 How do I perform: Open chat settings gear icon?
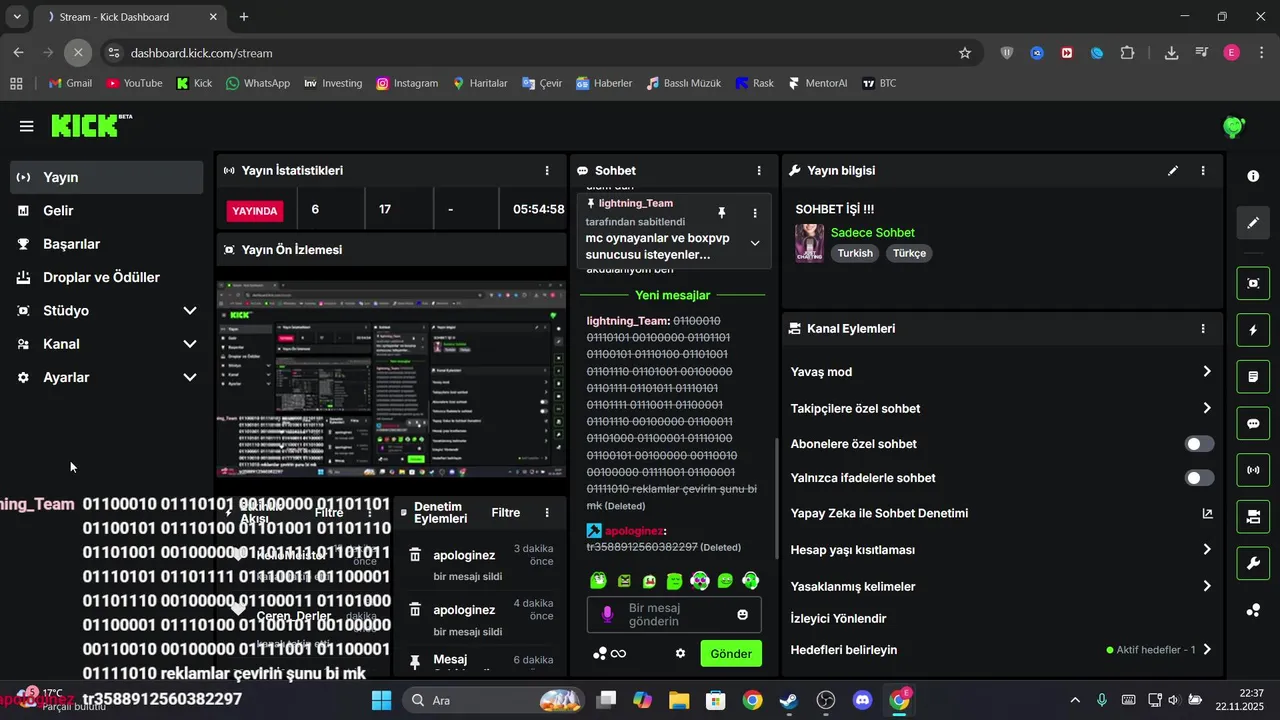point(680,654)
